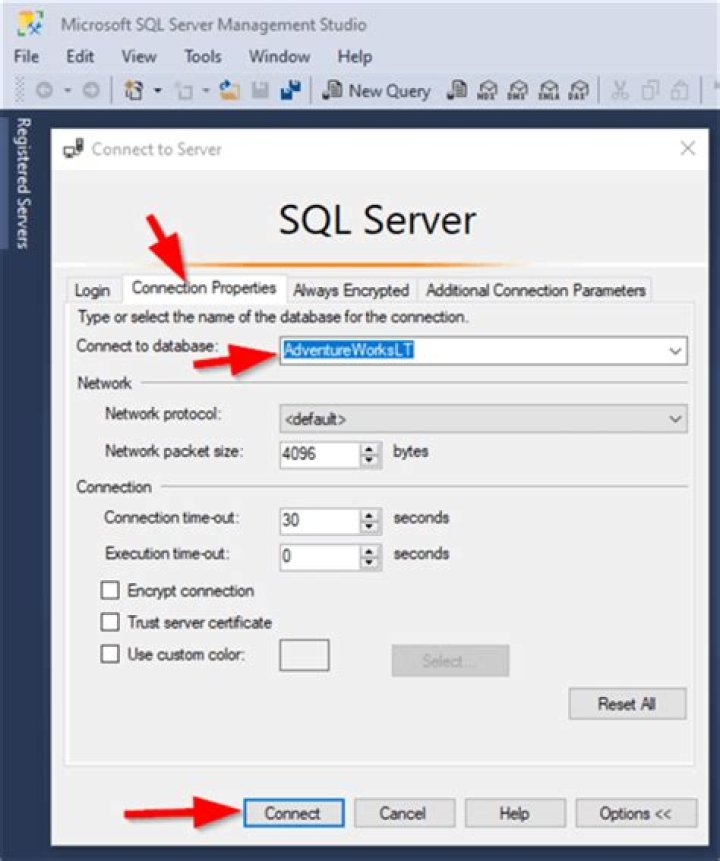Click the New Project toolbar icon
Screen dimensions: 720x861
point(135,90)
